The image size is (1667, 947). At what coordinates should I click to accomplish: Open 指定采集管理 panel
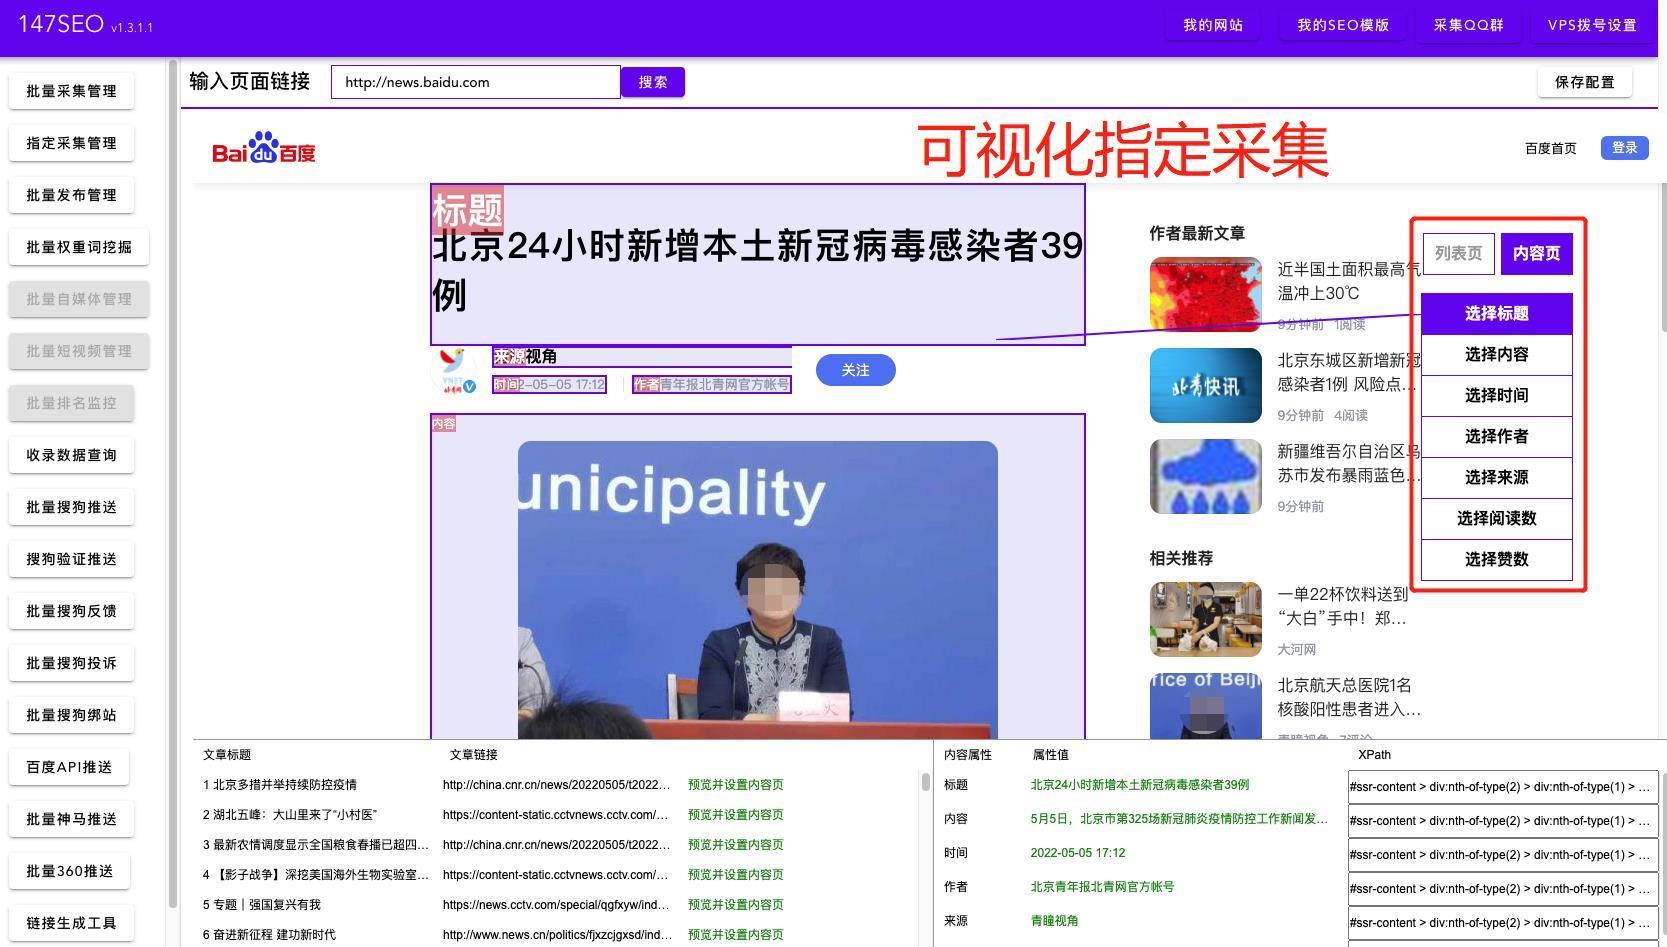70,143
